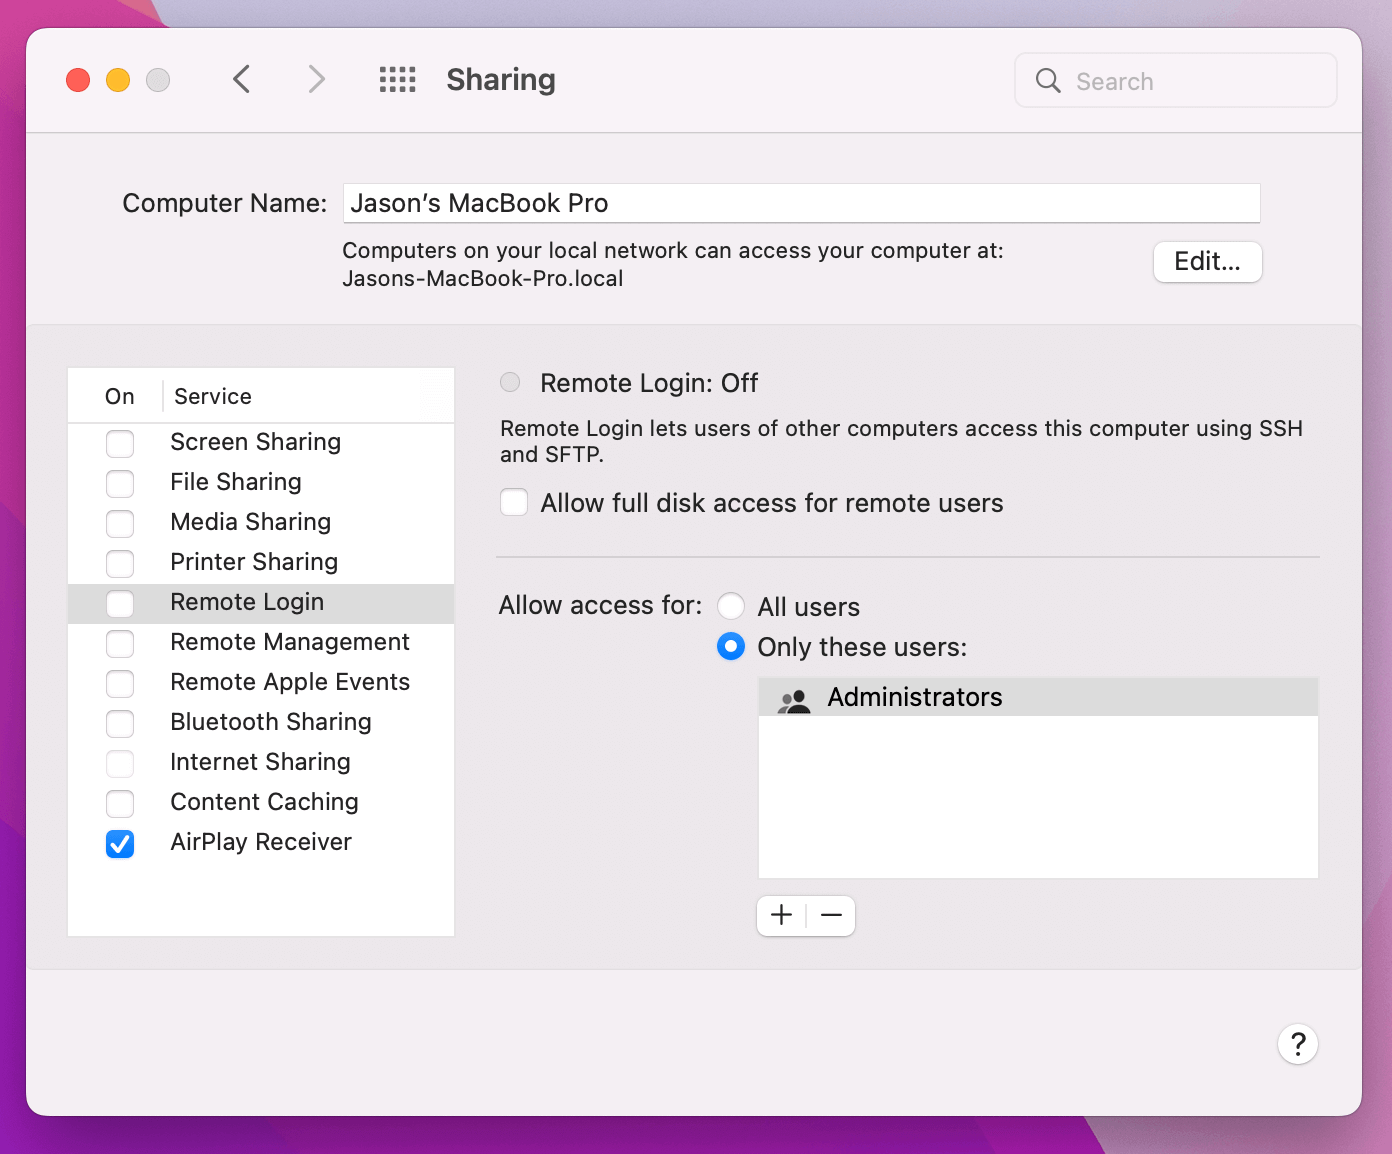Open the Edit… hostname button

(1207, 262)
